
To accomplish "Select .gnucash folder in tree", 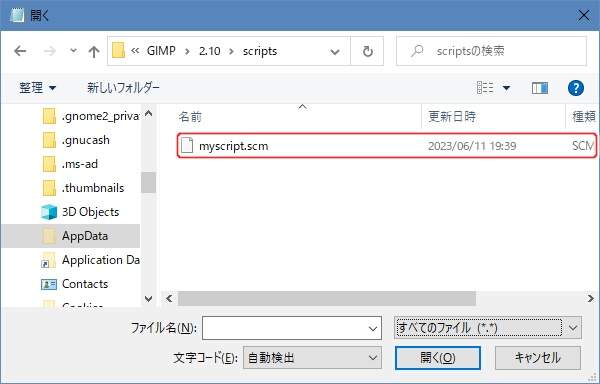I will point(76,140).
